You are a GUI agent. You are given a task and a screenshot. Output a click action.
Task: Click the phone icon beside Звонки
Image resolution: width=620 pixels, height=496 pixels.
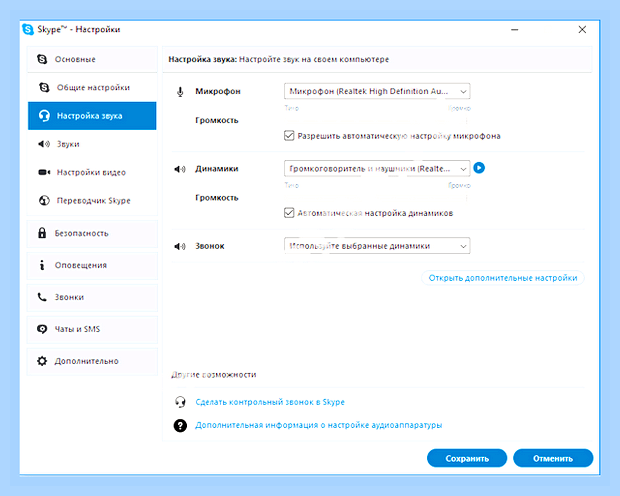click(x=42, y=297)
